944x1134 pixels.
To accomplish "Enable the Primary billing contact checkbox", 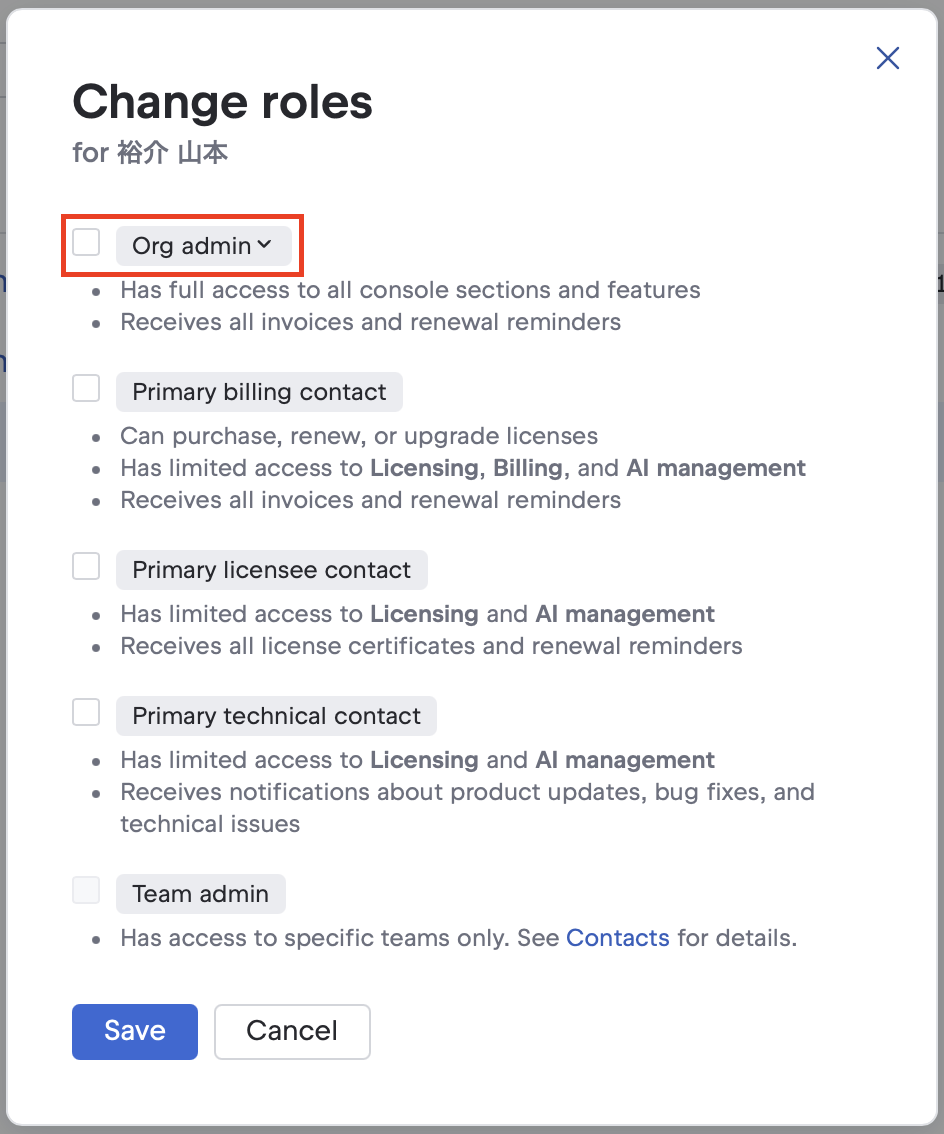I will tap(87, 388).
